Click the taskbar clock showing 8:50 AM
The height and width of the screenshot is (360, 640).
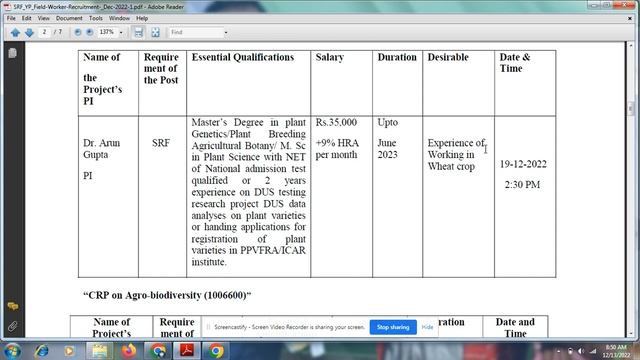(x=616, y=351)
